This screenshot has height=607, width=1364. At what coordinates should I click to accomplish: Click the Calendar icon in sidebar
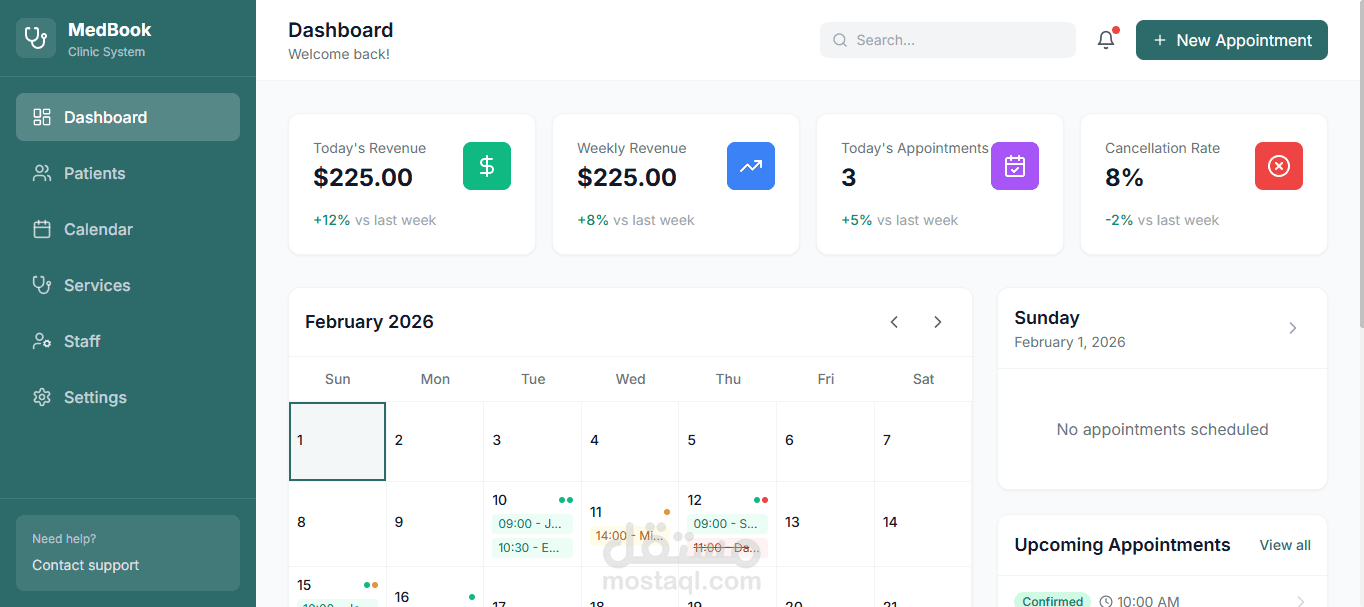(42, 229)
